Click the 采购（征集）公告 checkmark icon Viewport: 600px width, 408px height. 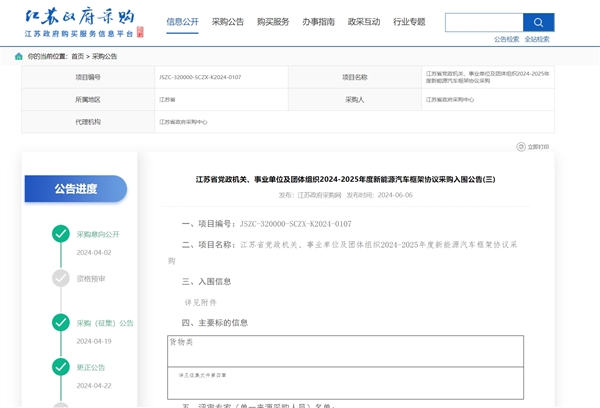coord(61,323)
